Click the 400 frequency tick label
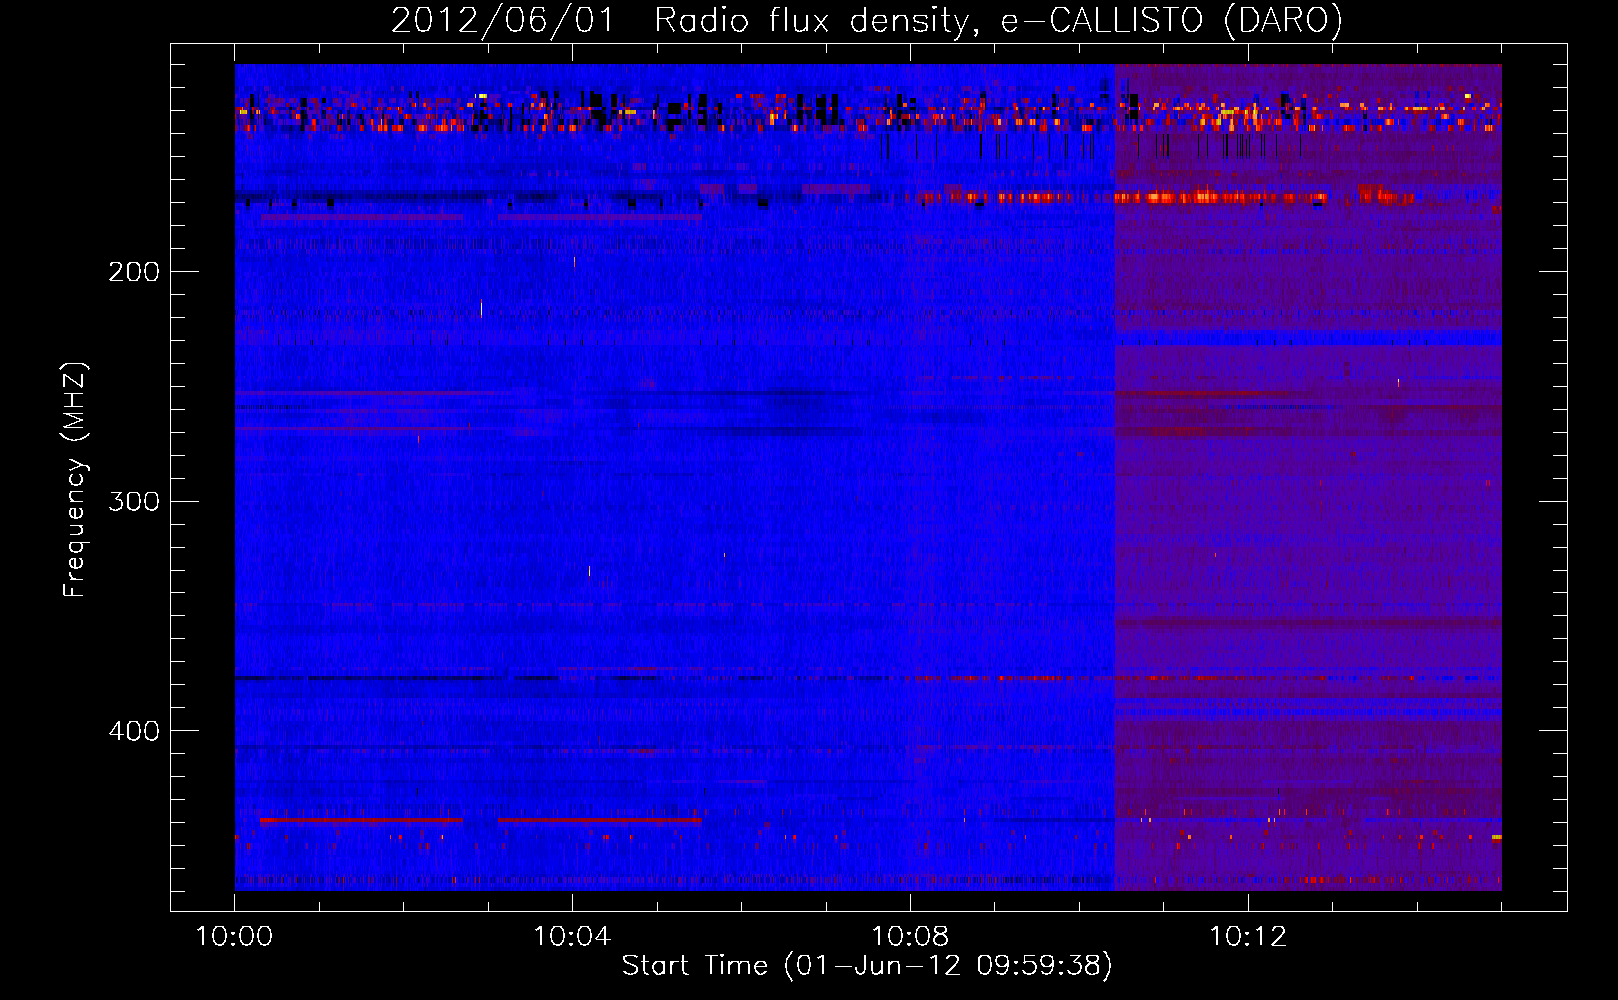 click(134, 731)
